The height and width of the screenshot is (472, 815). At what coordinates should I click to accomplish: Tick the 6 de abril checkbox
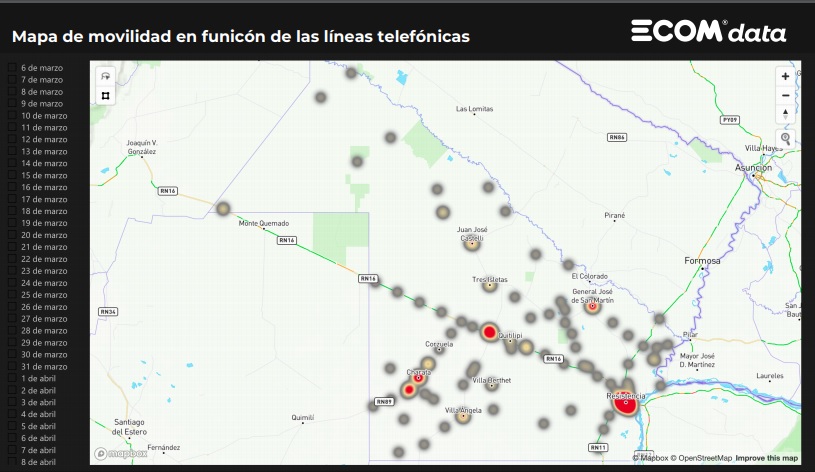pyautogui.click(x=12, y=438)
